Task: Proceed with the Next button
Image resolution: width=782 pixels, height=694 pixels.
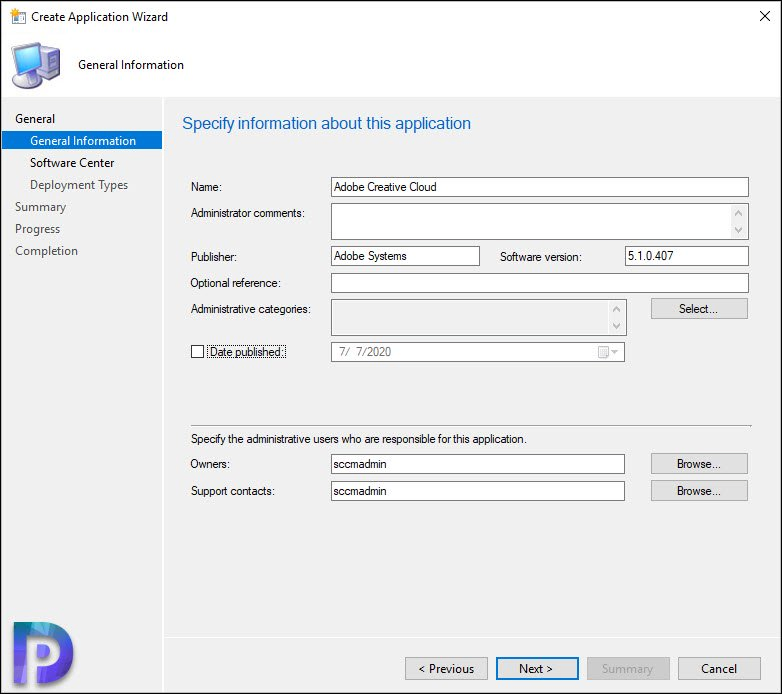Action: 537,669
